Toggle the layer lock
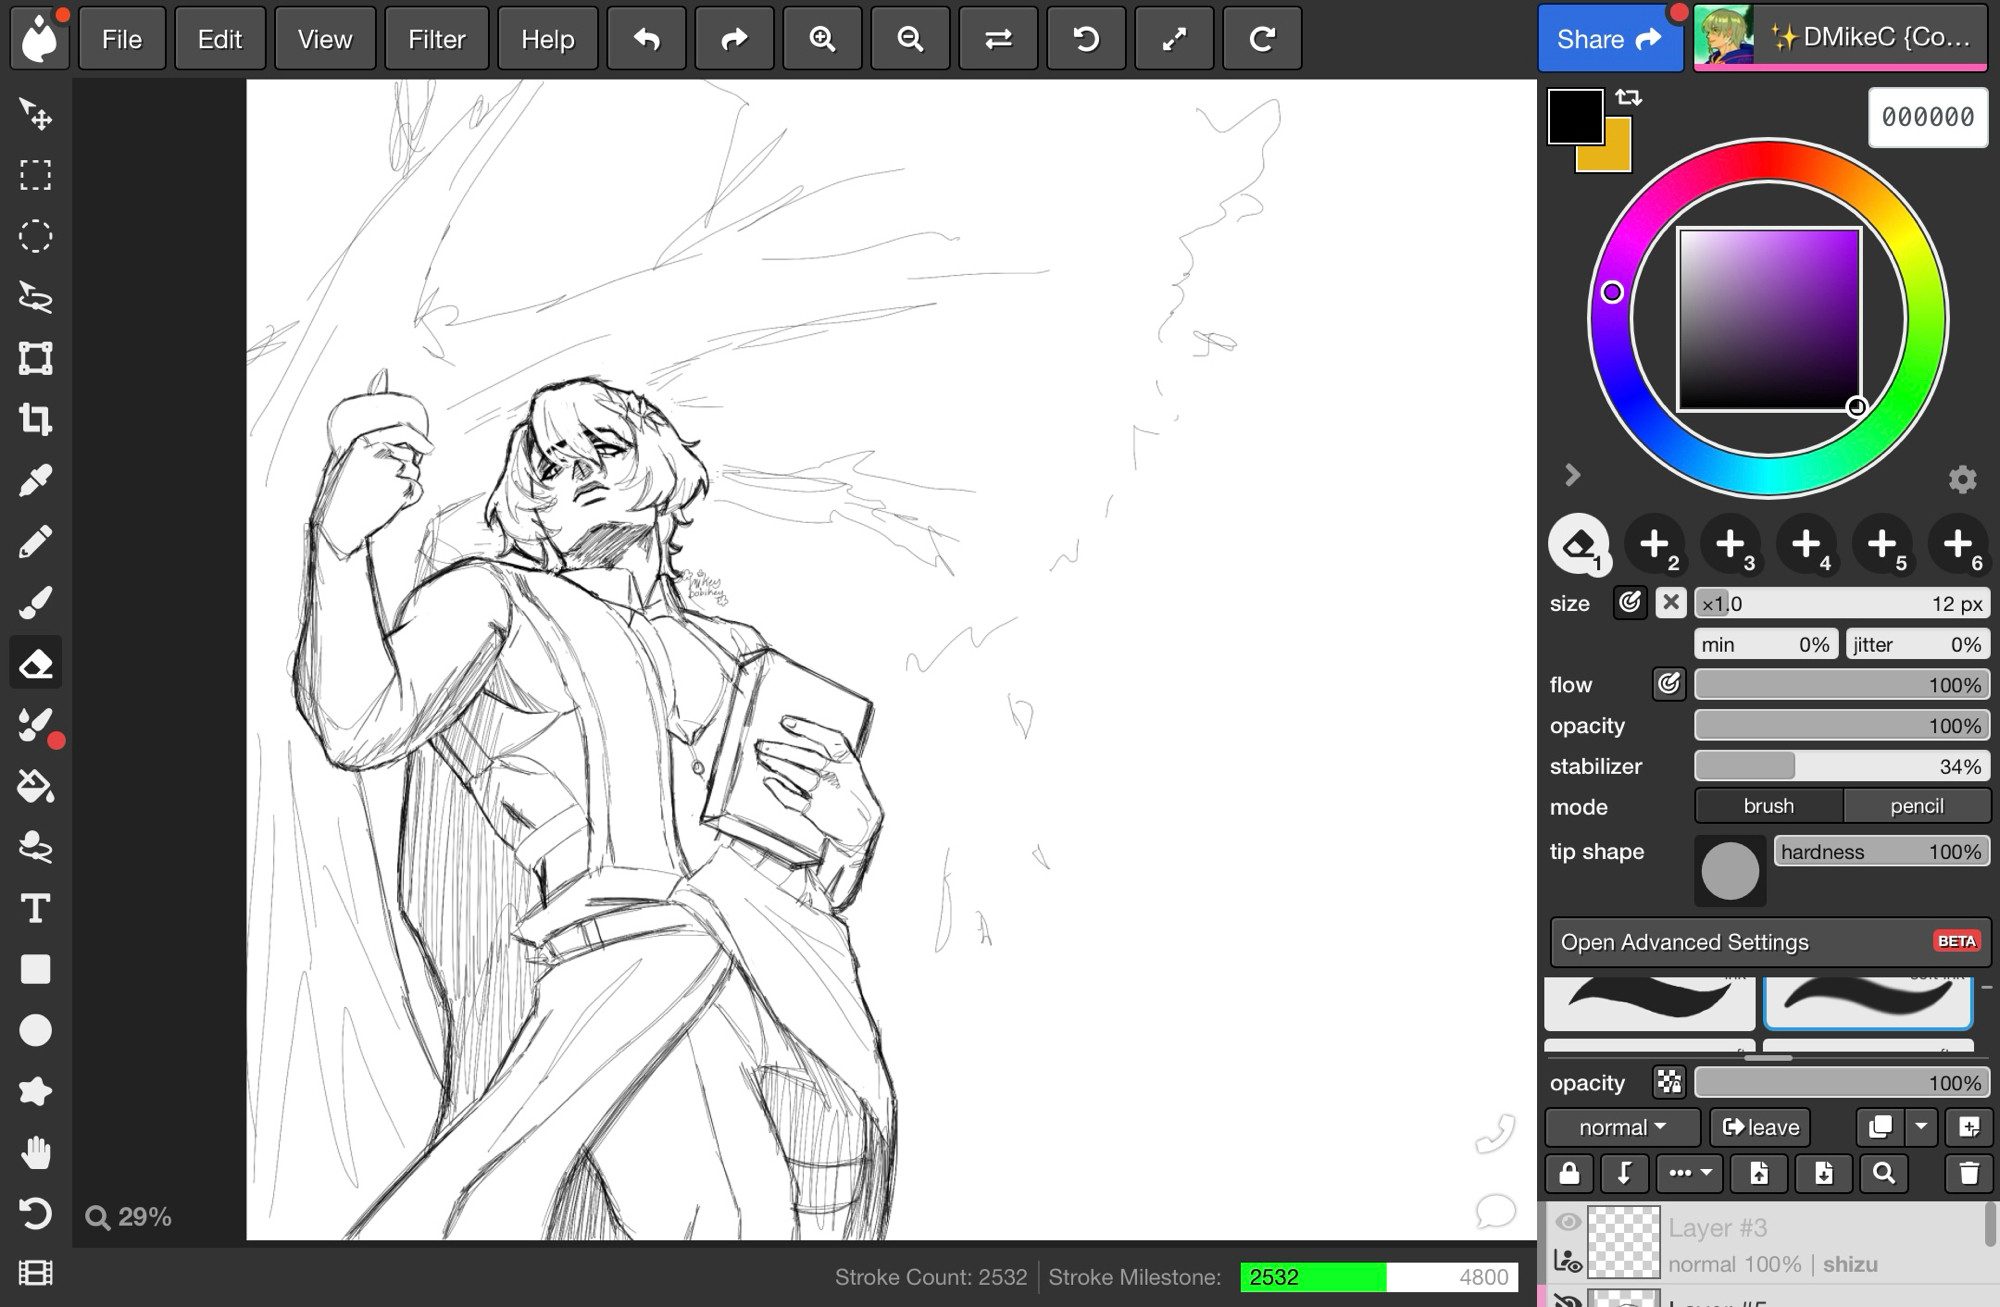 pos(1569,1173)
